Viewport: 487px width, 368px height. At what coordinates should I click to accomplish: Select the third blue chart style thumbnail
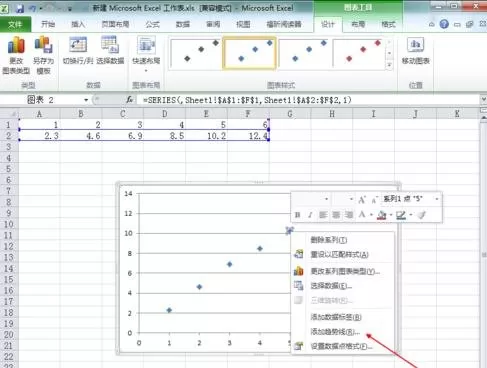305,53
